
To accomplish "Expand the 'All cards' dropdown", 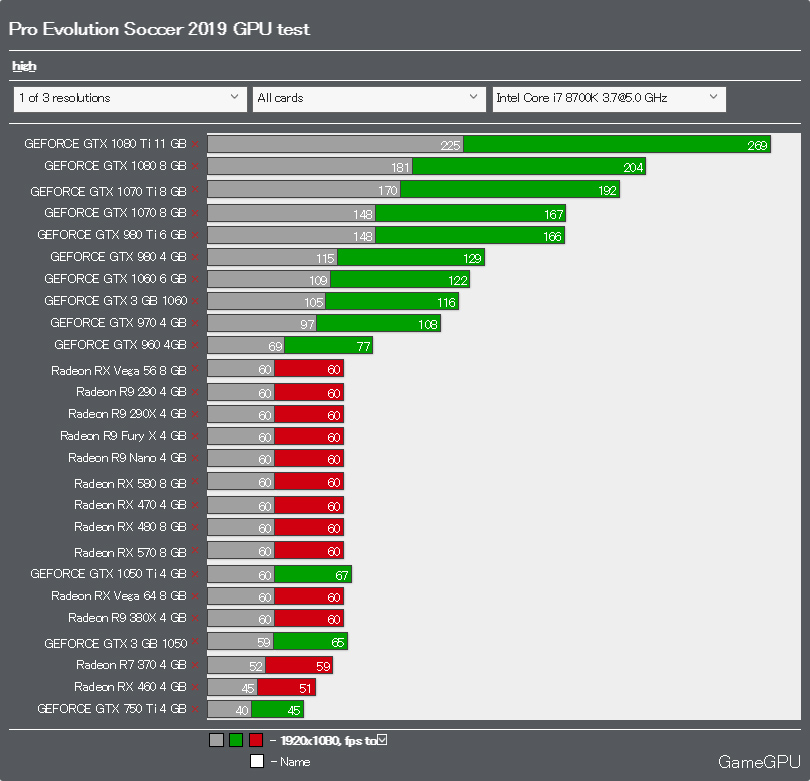I will tap(369, 99).
